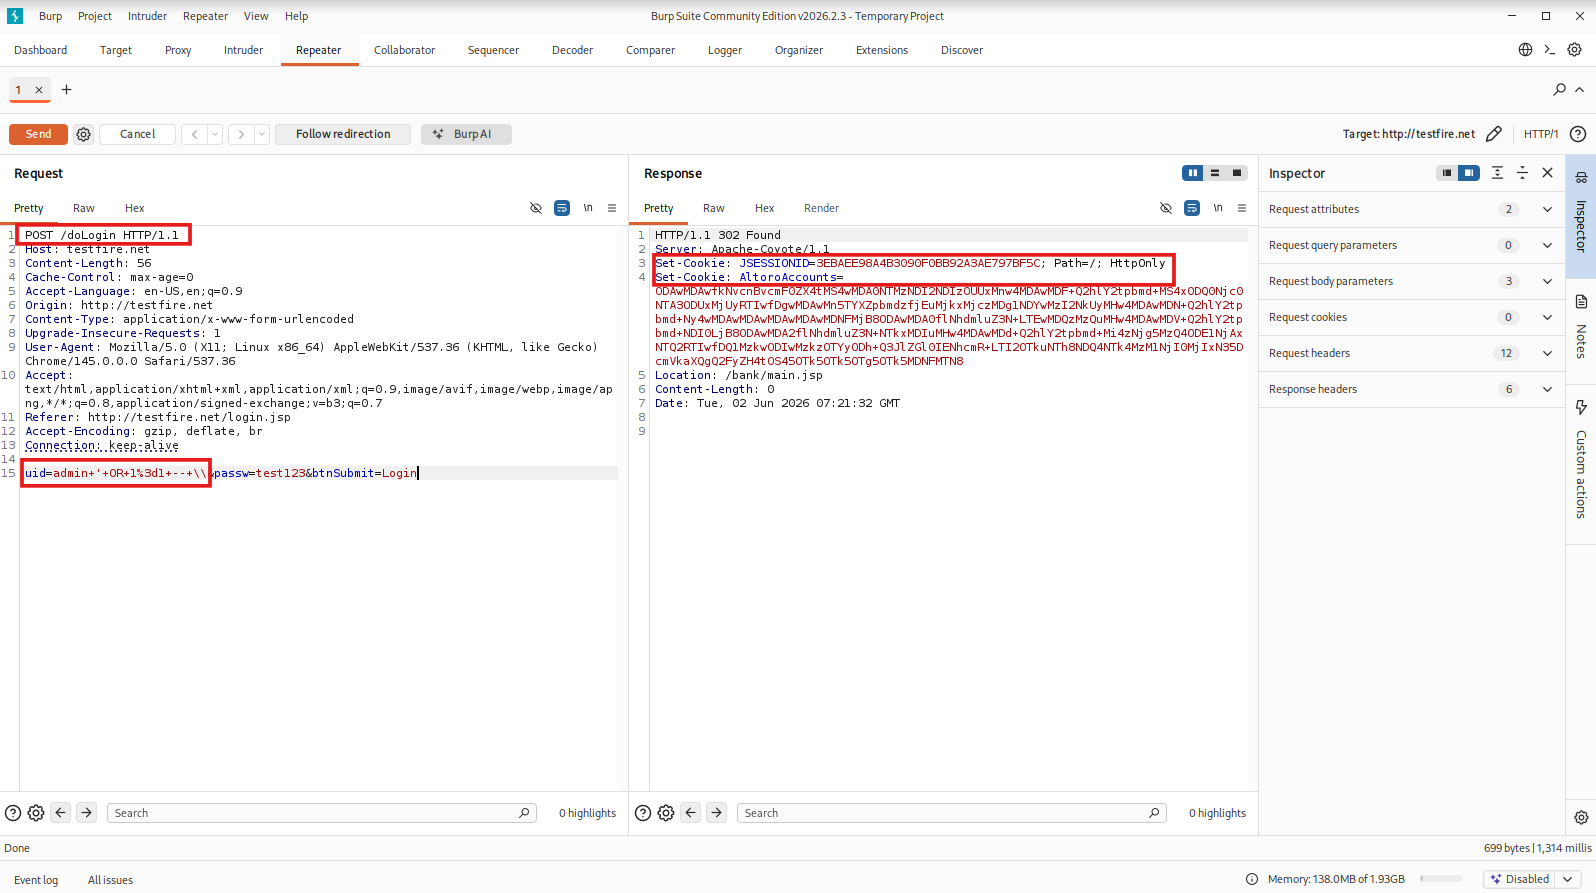
Task: Switch Inspector to left-aligned layout icon
Action: tap(1447, 173)
